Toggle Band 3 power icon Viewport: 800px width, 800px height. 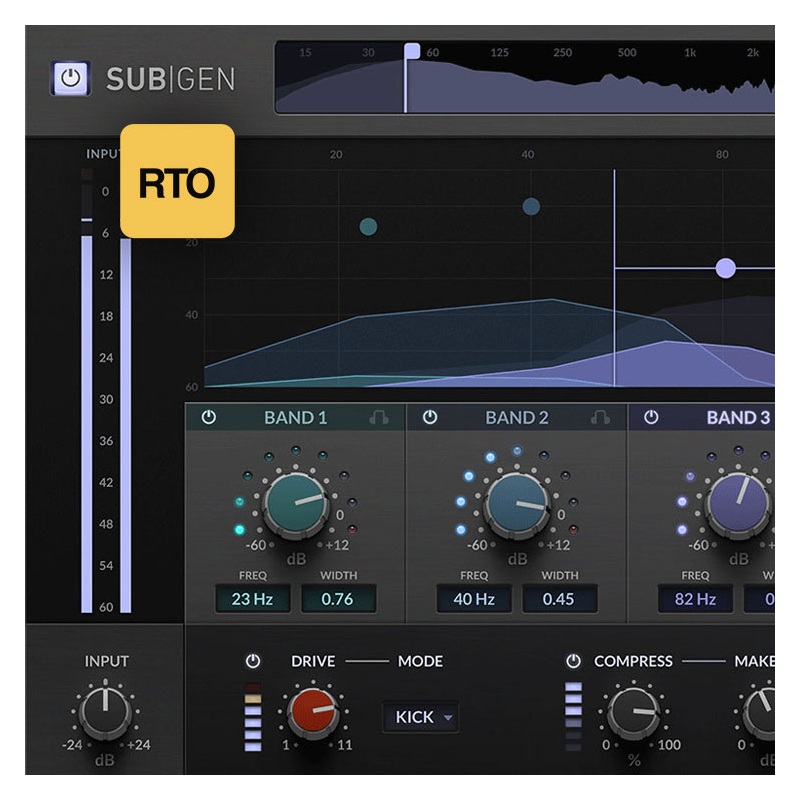pyautogui.click(x=651, y=418)
